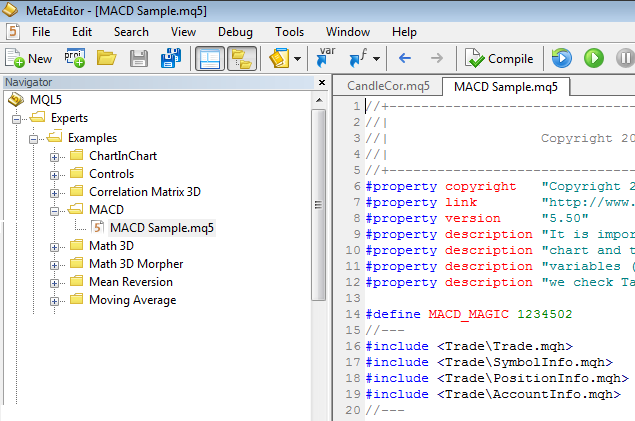635x421 pixels.
Task: Click the yellow styler tag icon
Action: [x=279, y=58]
